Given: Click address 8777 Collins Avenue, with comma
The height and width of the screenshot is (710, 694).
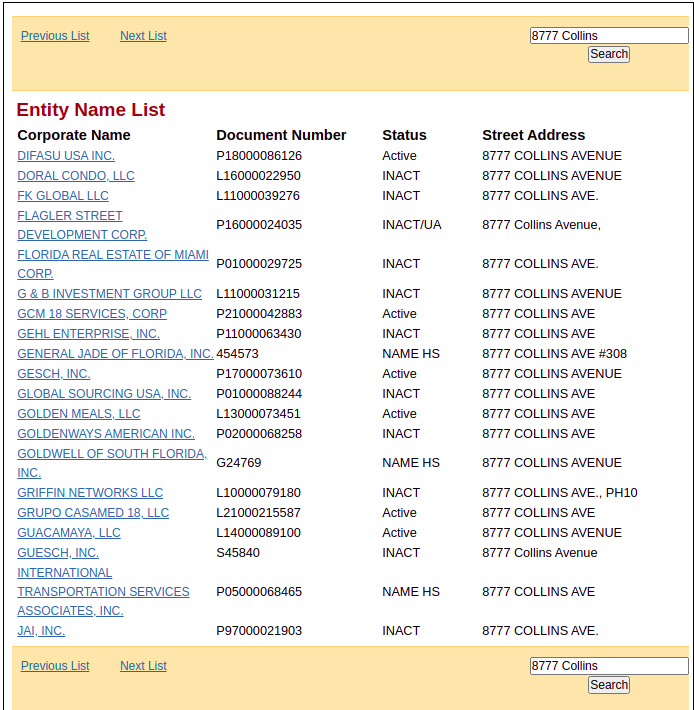Looking at the screenshot, I should [541, 225].
